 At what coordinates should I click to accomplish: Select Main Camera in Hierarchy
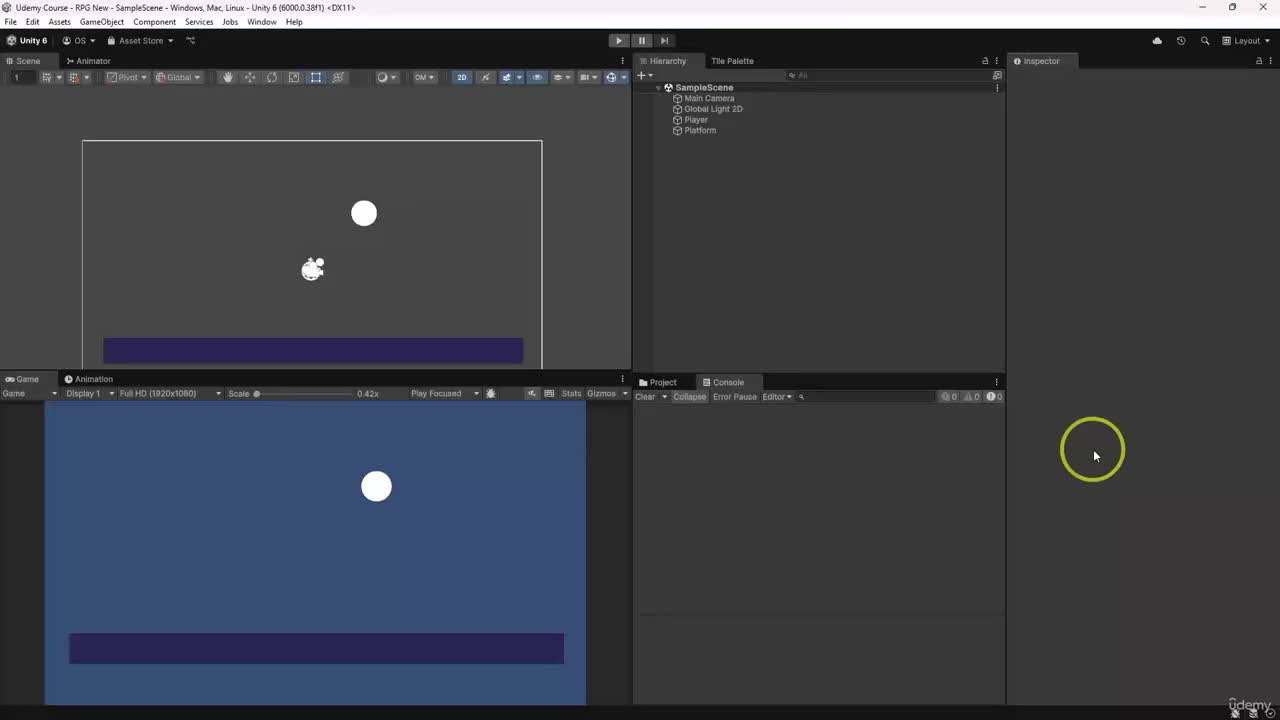coord(709,99)
